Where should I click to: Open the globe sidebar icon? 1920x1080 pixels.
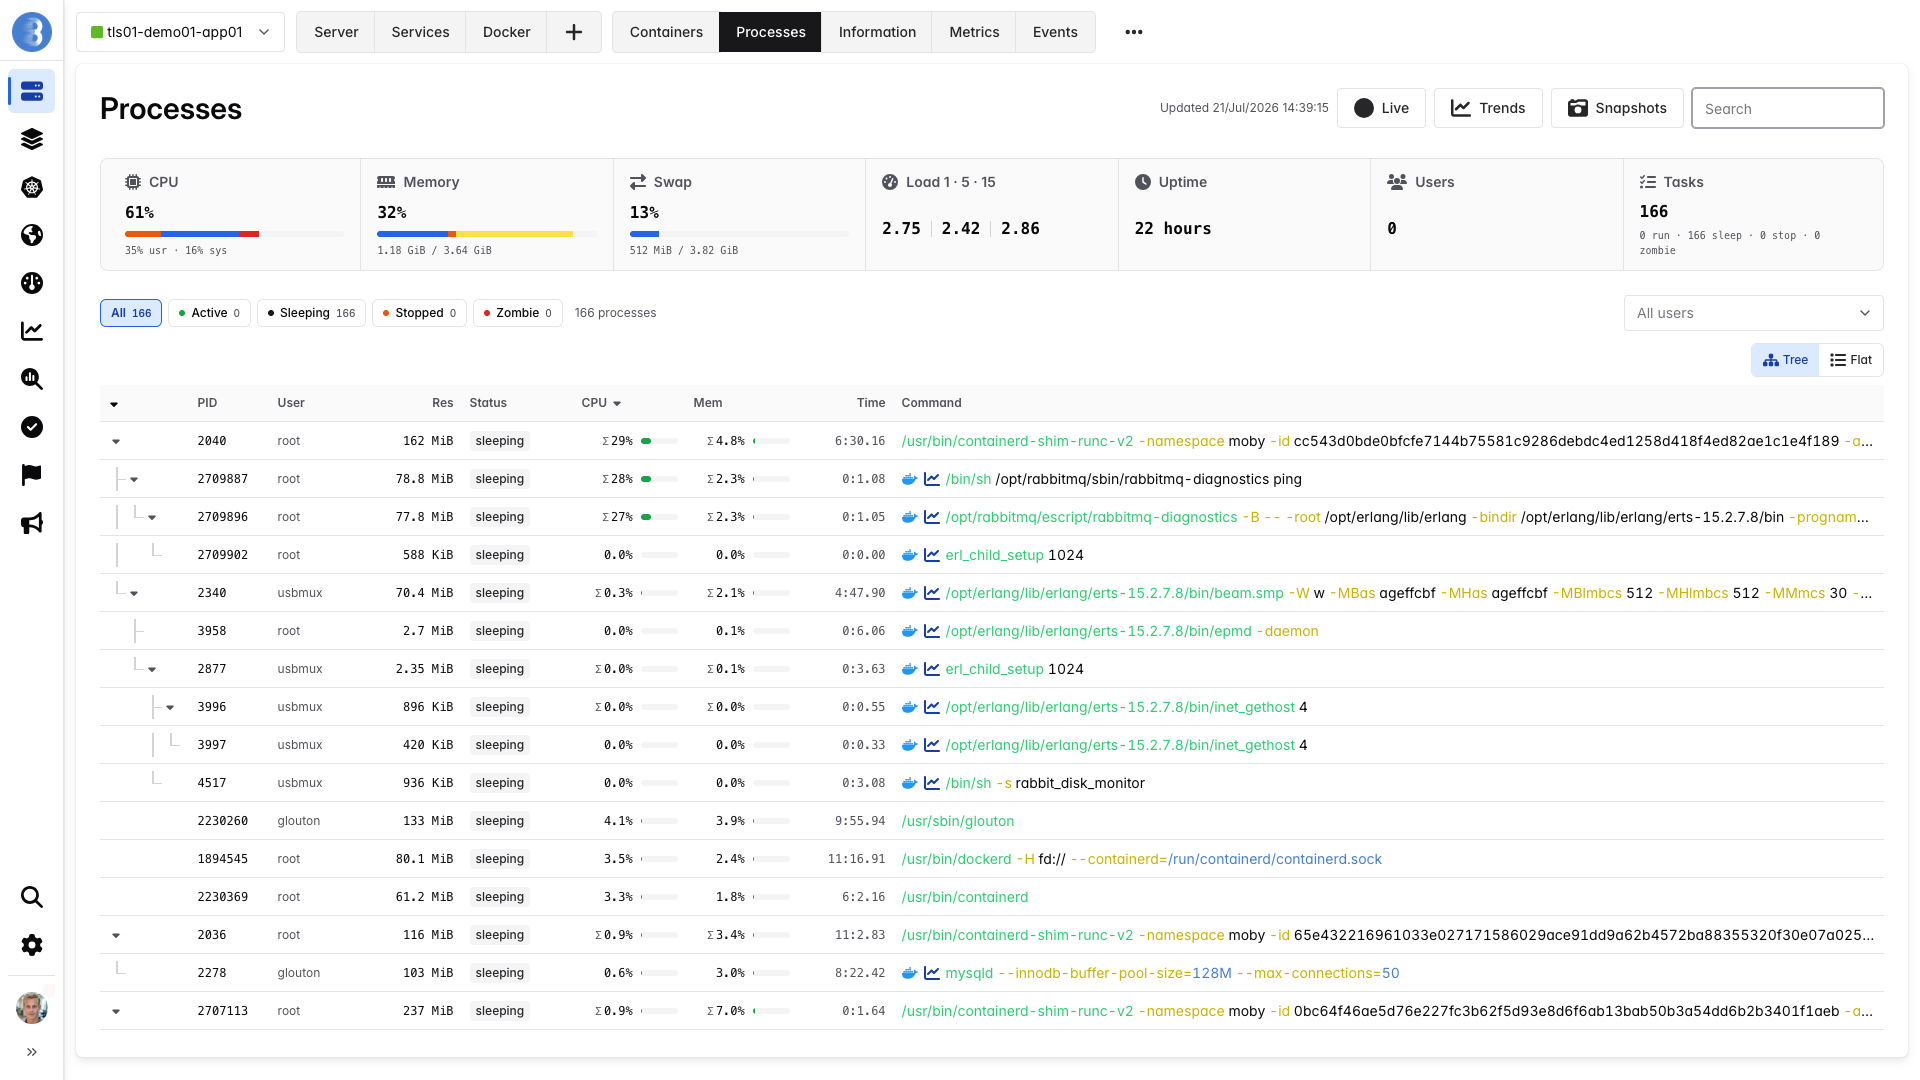(x=32, y=235)
